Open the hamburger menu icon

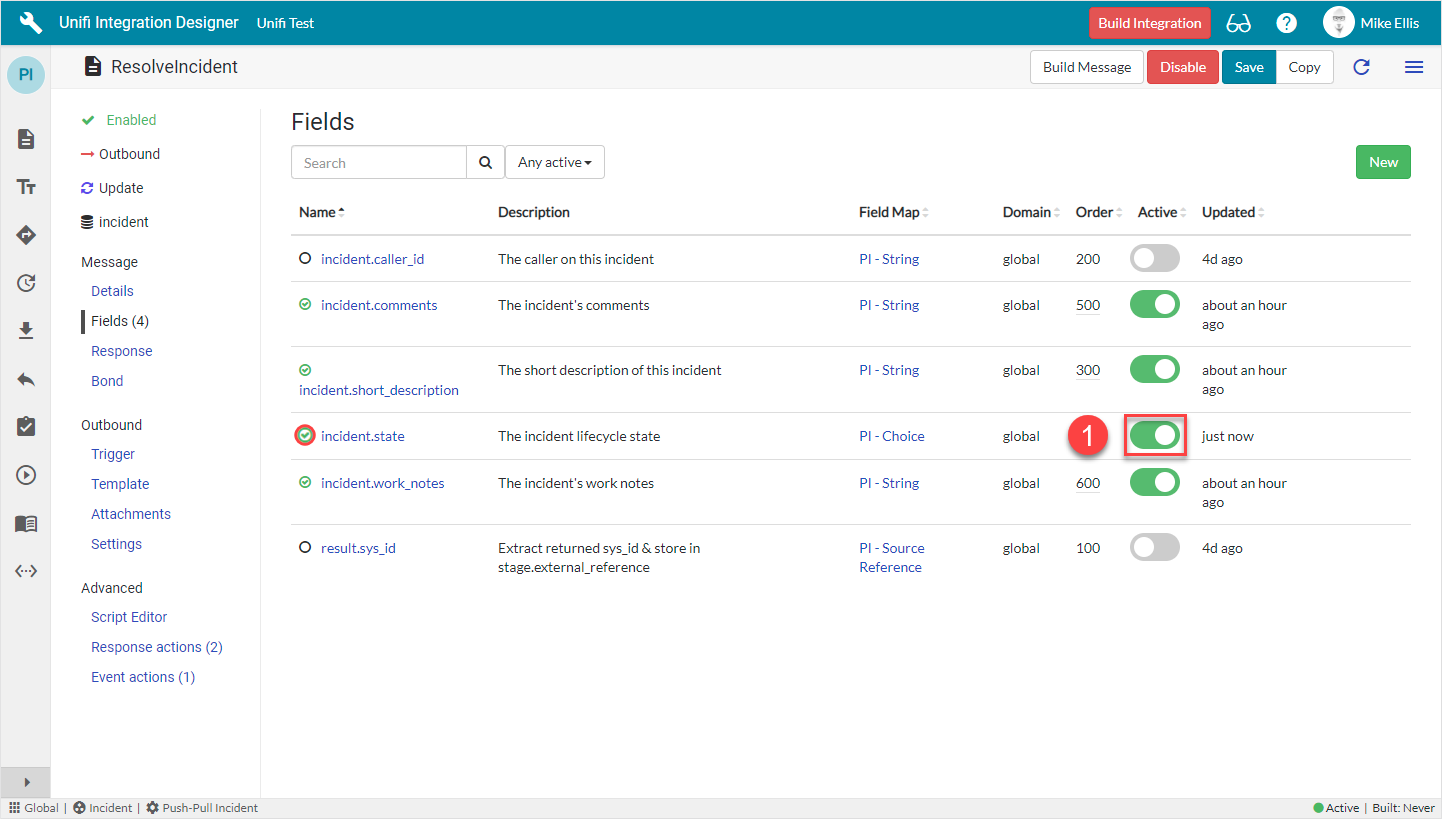tap(1413, 67)
